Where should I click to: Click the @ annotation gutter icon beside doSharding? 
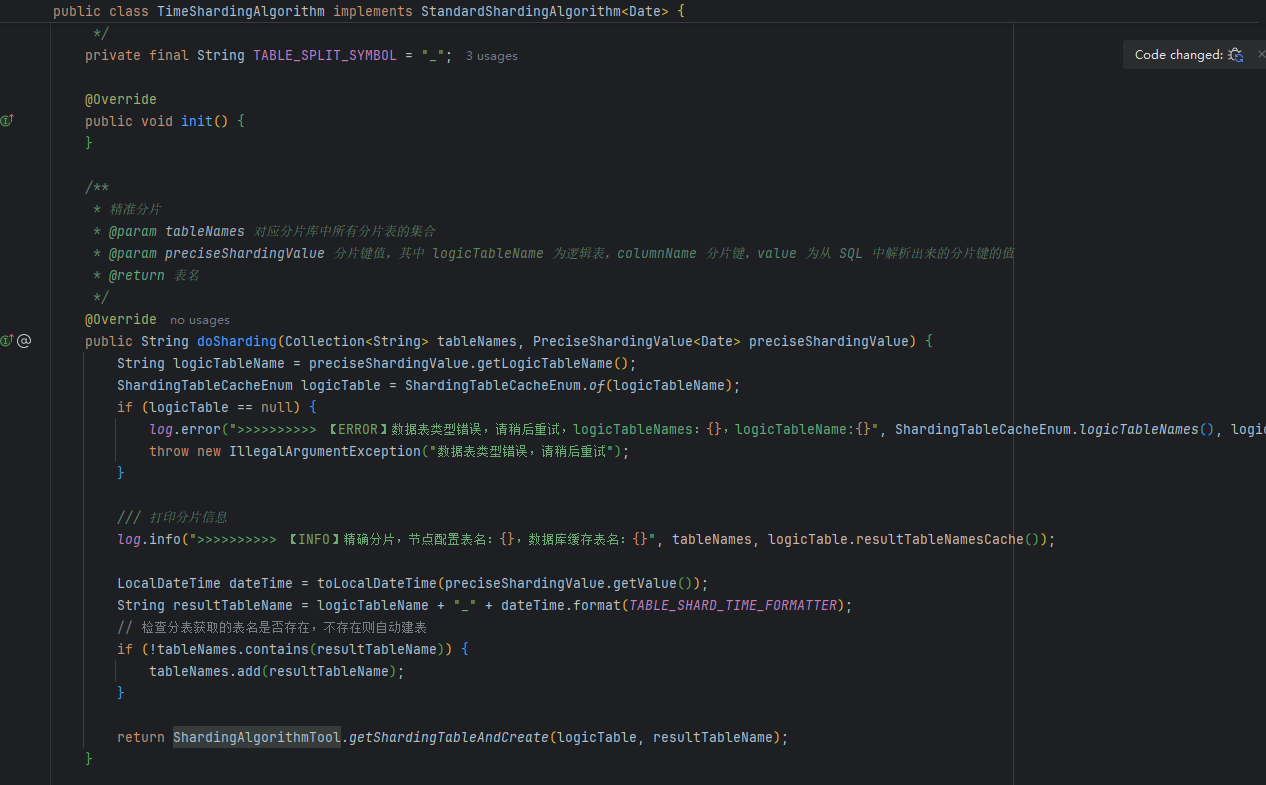(24, 341)
